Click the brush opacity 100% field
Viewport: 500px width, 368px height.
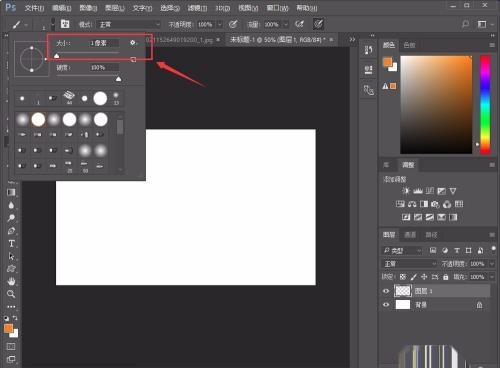tap(206, 24)
